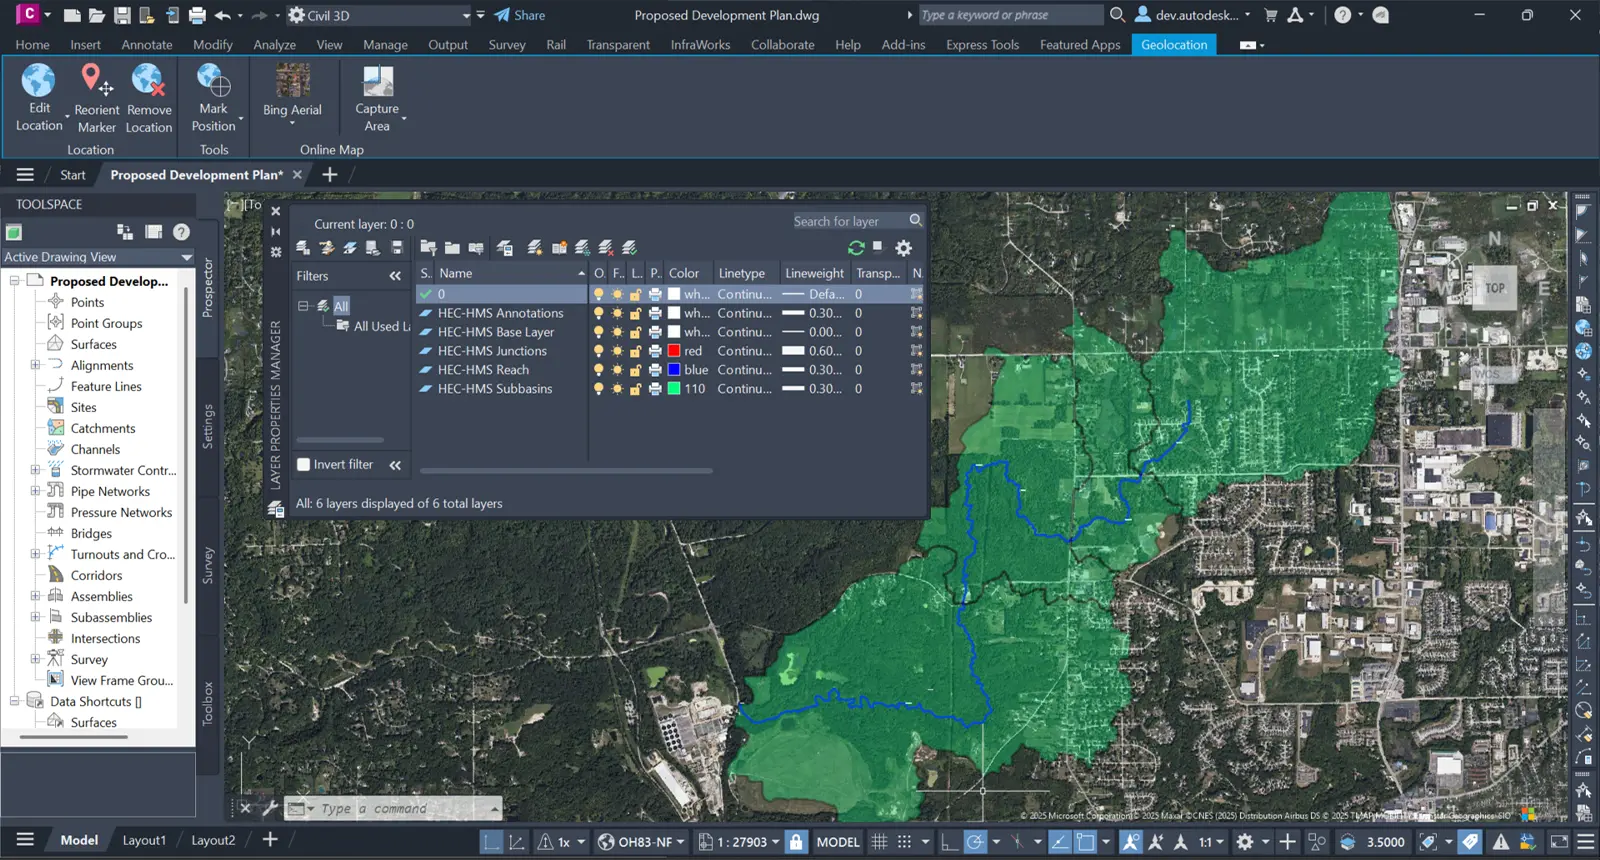Image resolution: width=1600 pixels, height=860 pixels.
Task: Click red color swatch of HEC-HMS Junctions
Action: pyautogui.click(x=674, y=351)
